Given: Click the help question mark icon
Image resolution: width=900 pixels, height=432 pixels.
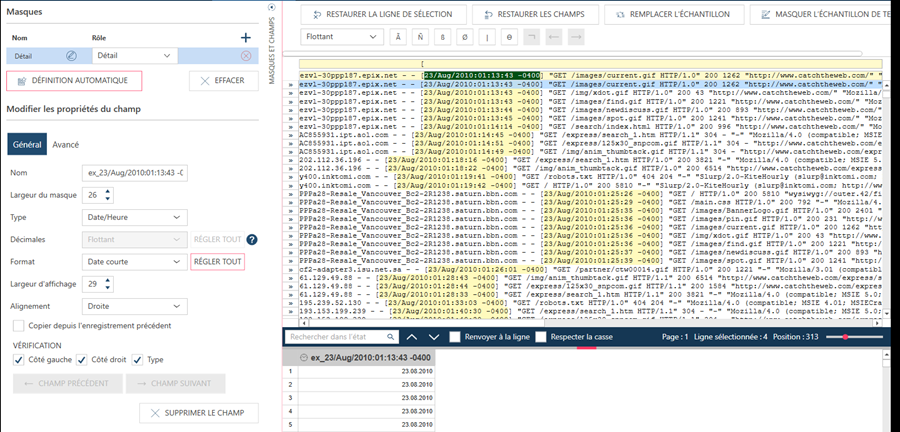Looking at the screenshot, I should click(252, 239).
